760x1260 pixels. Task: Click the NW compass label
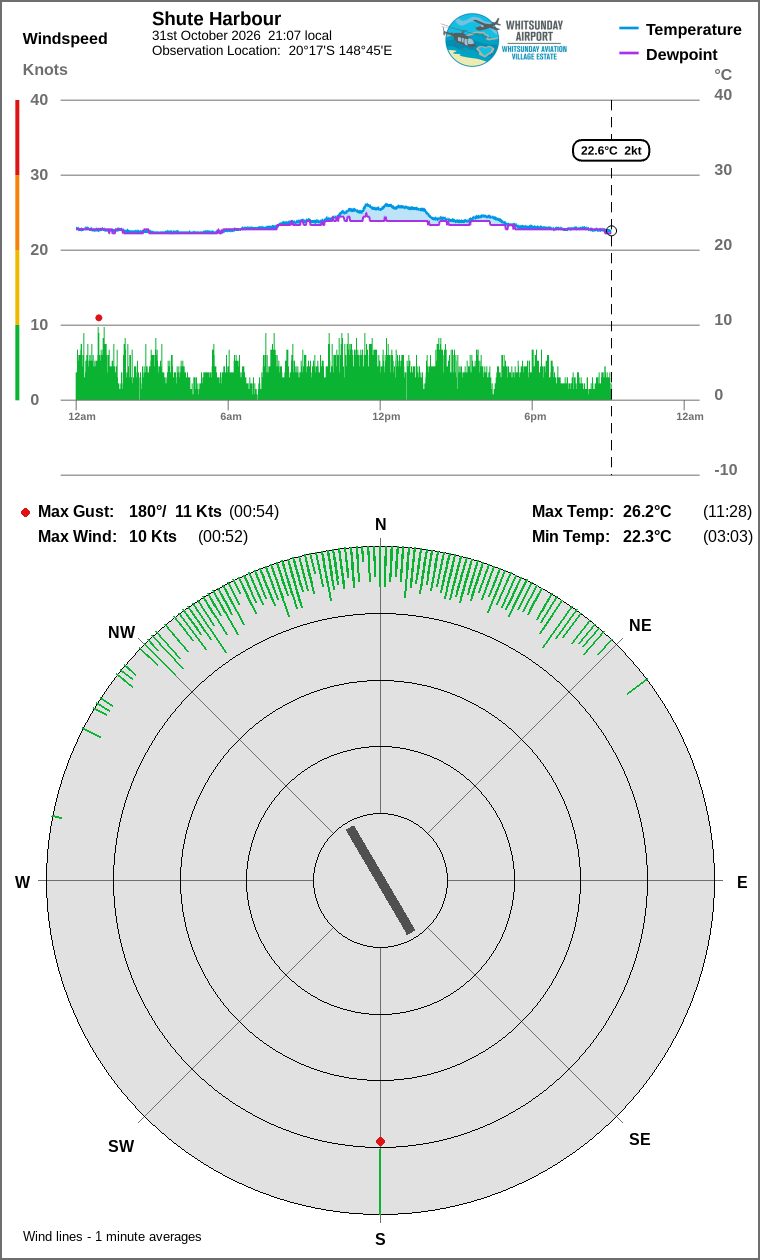[x=122, y=633]
